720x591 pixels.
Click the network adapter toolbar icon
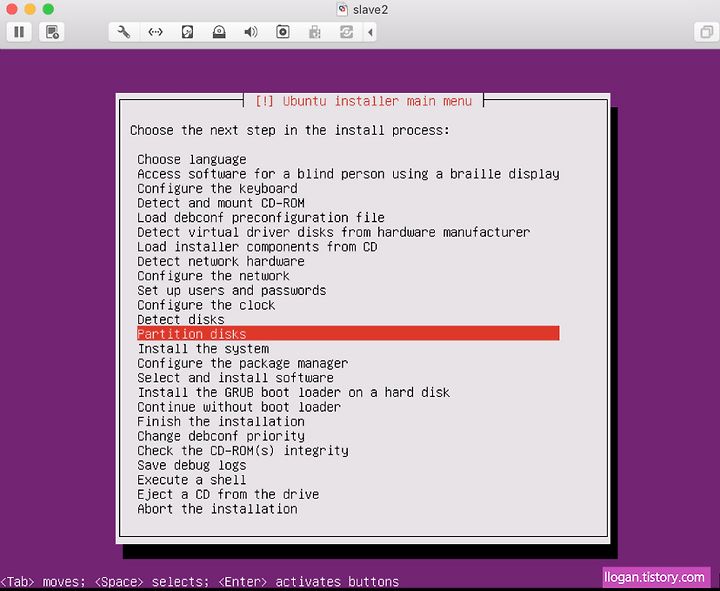[156, 32]
